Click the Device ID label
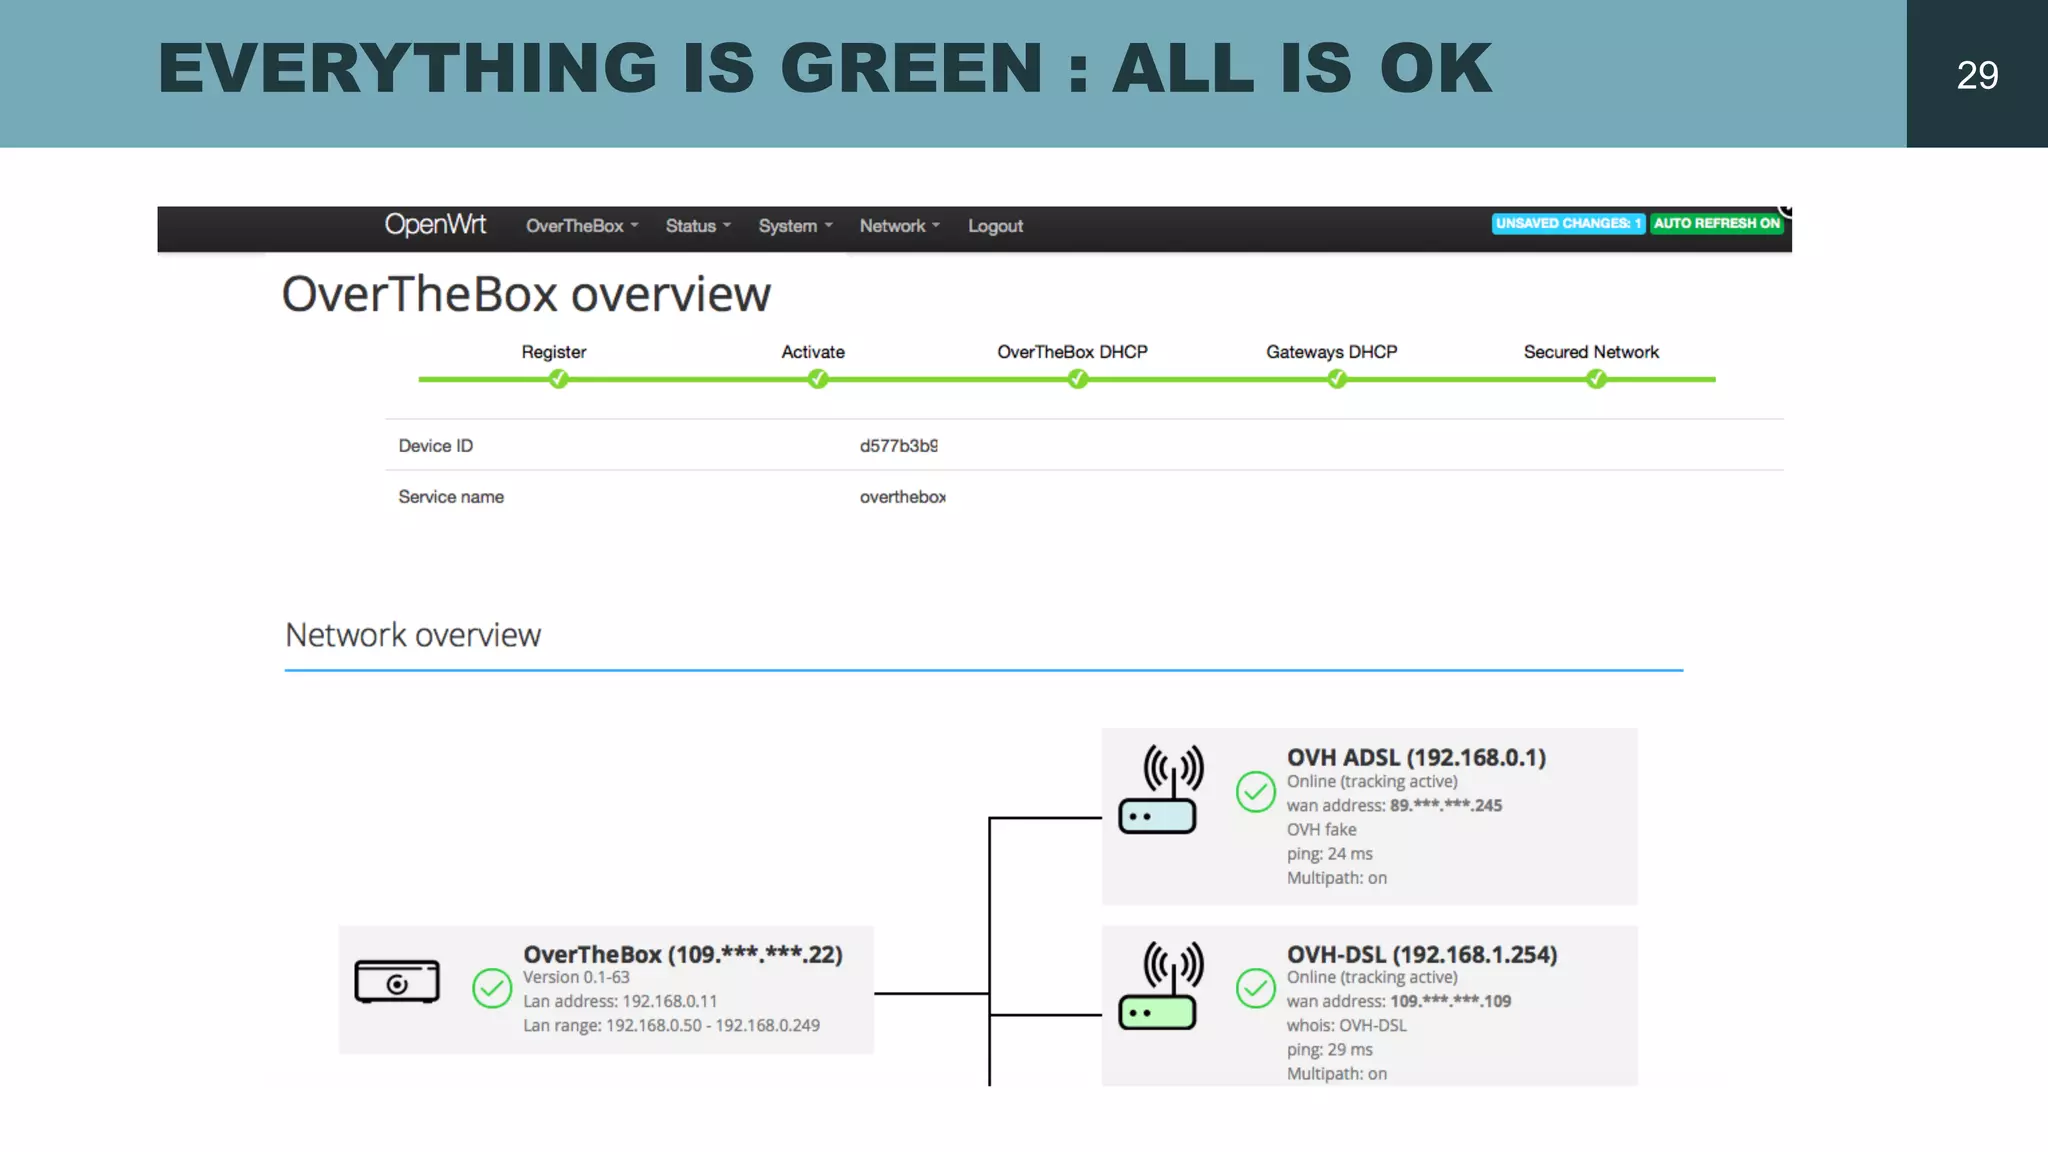The width and height of the screenshot is (2048, 1152). [435, 446]
